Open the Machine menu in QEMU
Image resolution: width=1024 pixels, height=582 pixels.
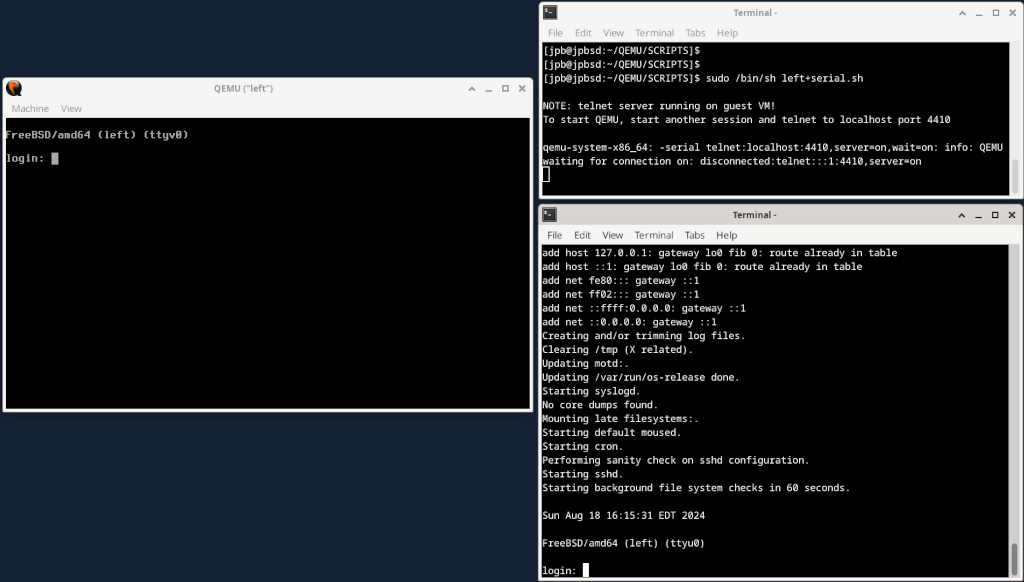[x=30, y=108]
